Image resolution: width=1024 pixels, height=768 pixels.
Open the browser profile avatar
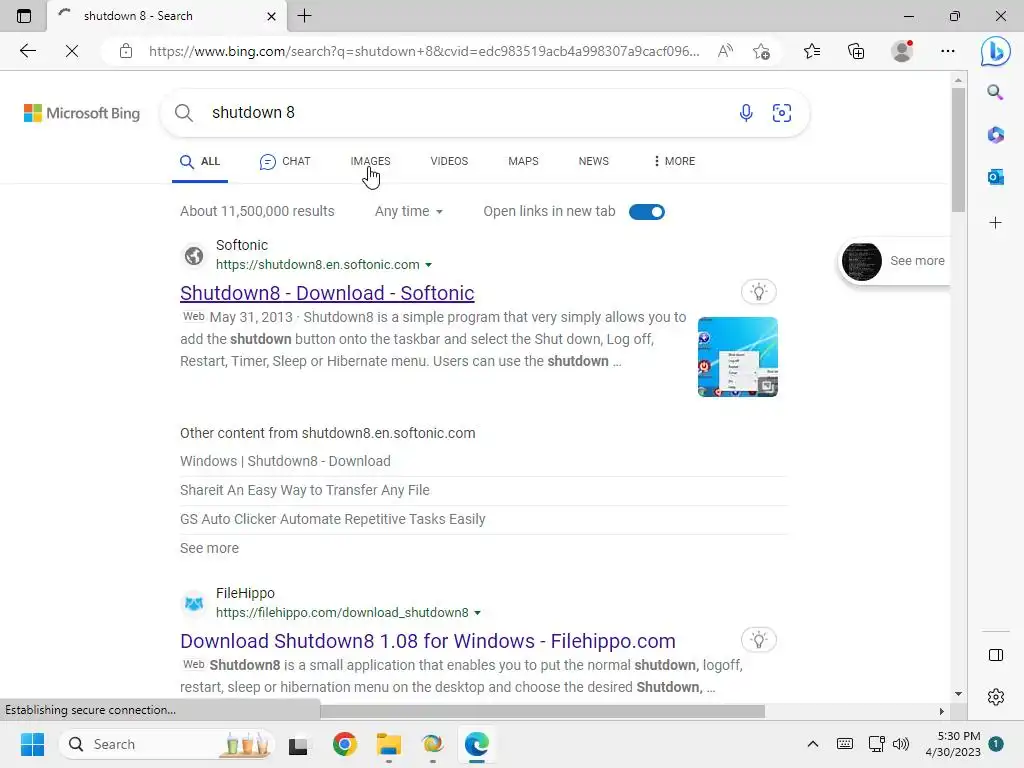pos(902,51)
